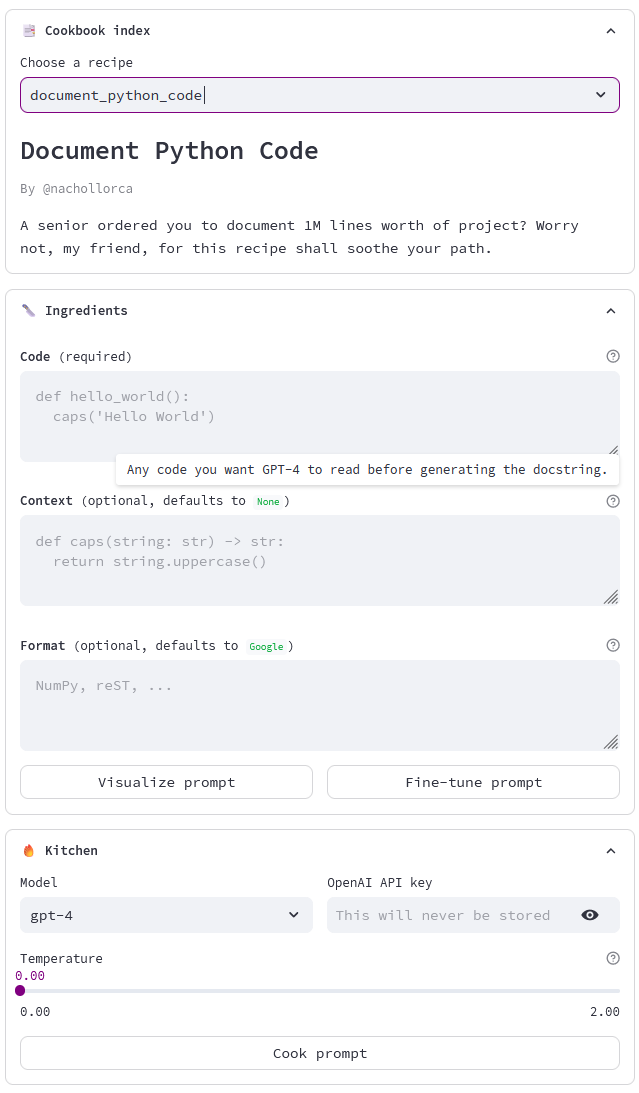
Task: Click the Kitchen flame icon
Action: [x=29, y=851]
